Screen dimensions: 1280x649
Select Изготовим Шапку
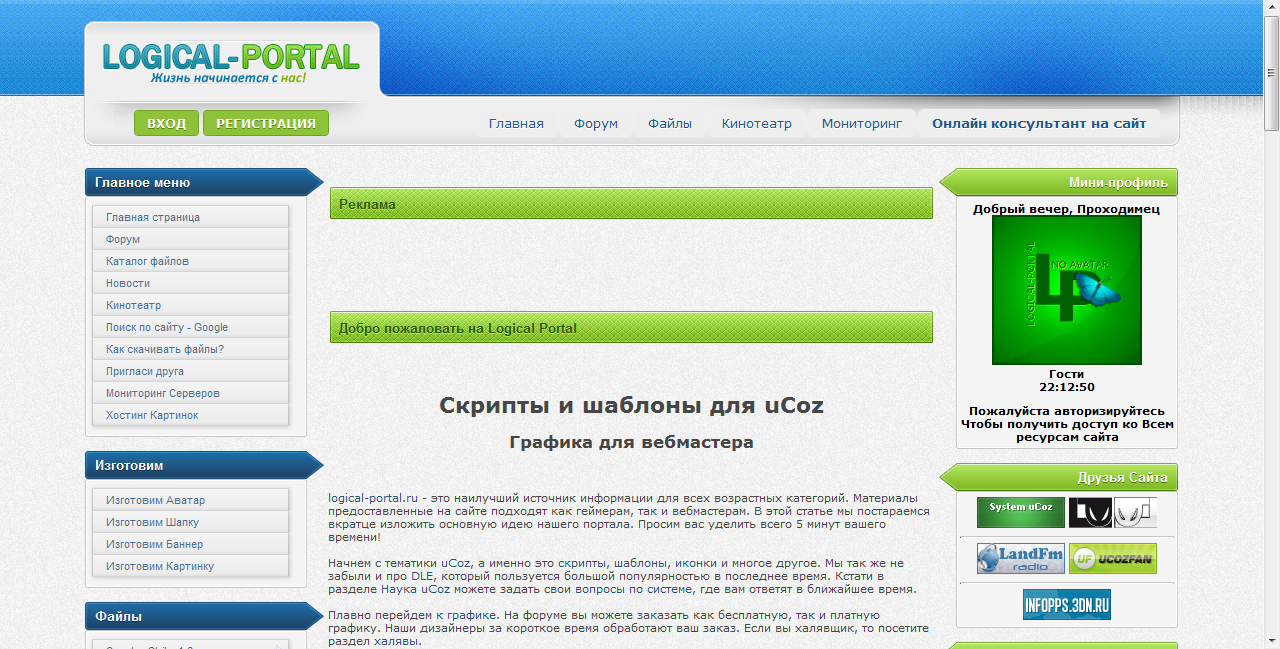191,522
